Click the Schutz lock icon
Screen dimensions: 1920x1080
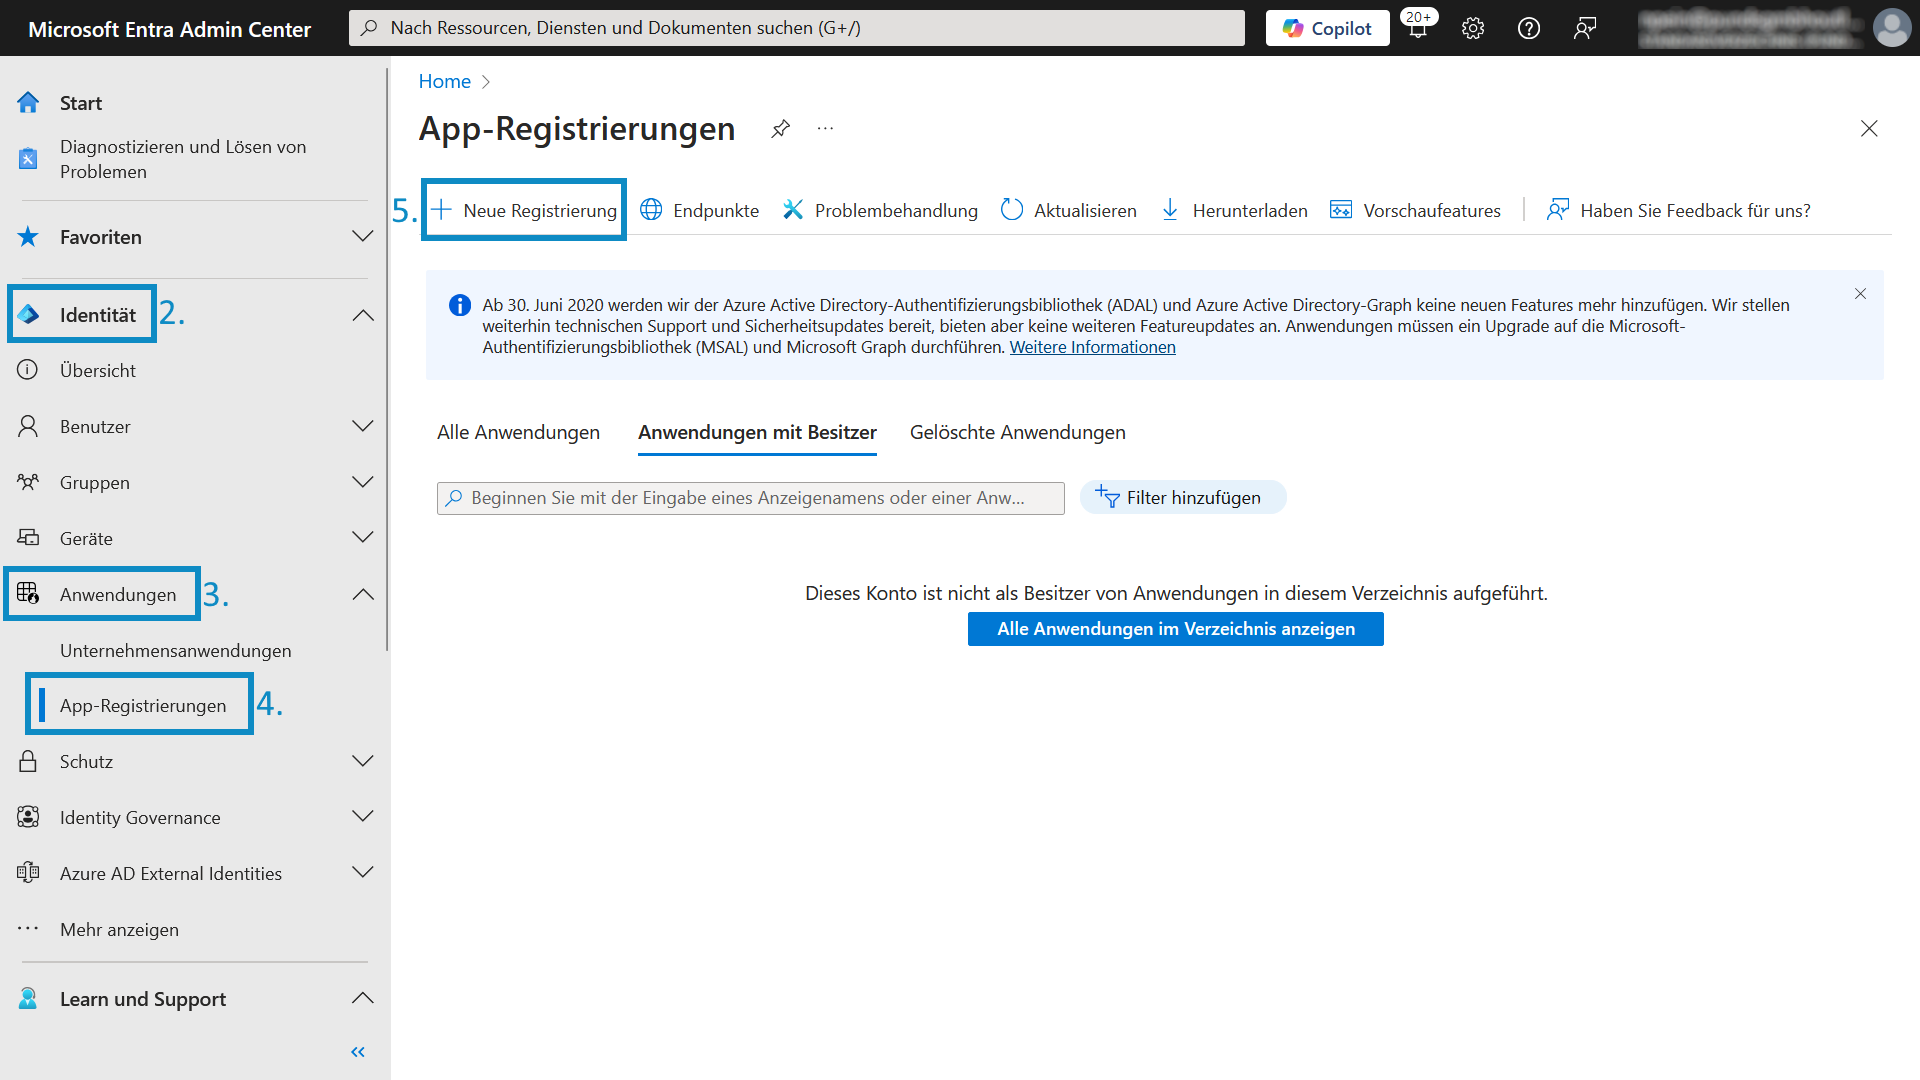28,761
